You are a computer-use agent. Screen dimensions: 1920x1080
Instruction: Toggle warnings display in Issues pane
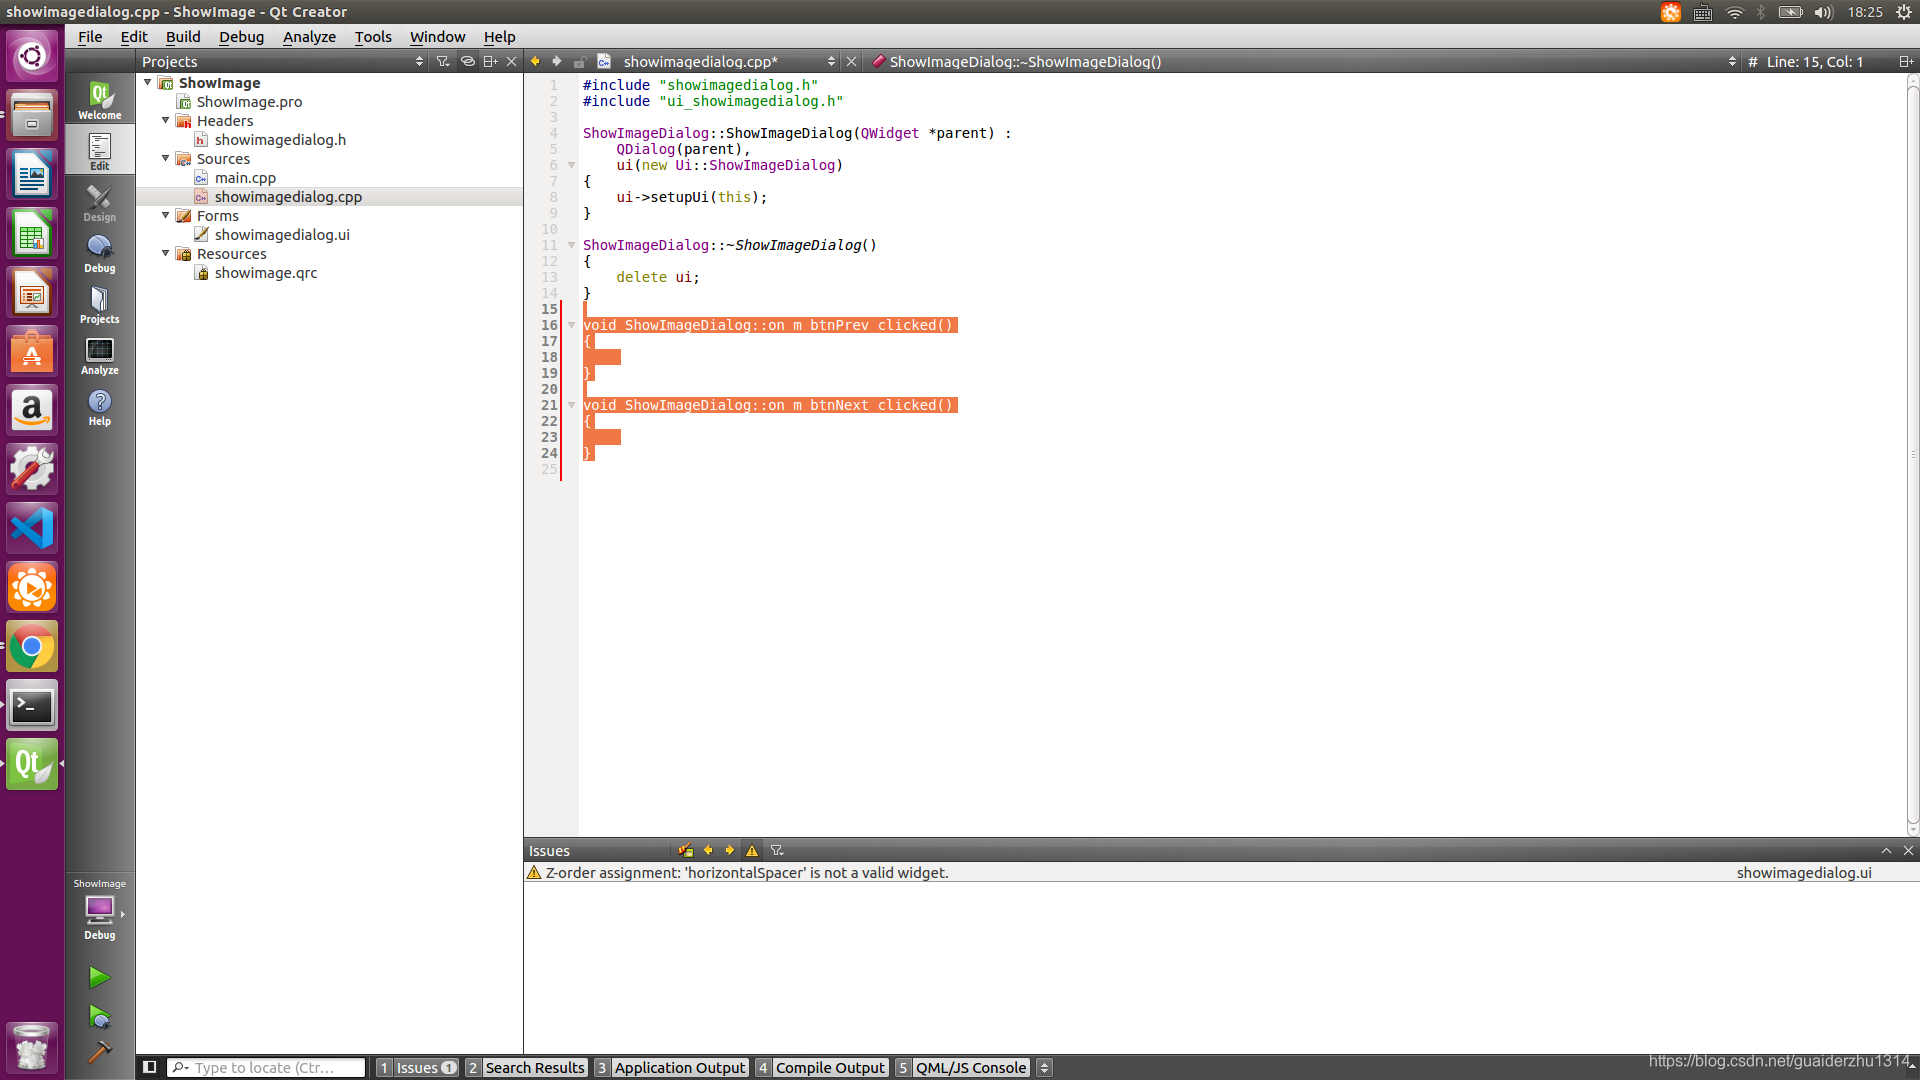tap(752, 850)
